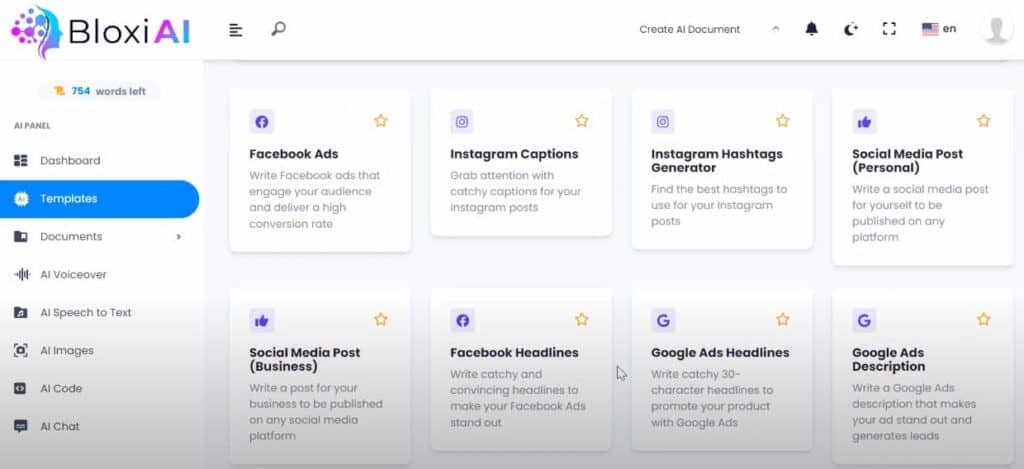
Task: Open the en language selector
Action: (938, 29)
